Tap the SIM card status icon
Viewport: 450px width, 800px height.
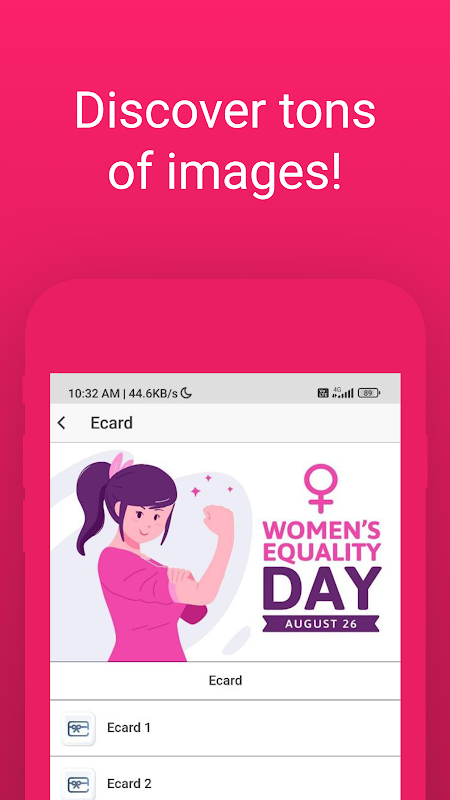click(x=323, y=393)
